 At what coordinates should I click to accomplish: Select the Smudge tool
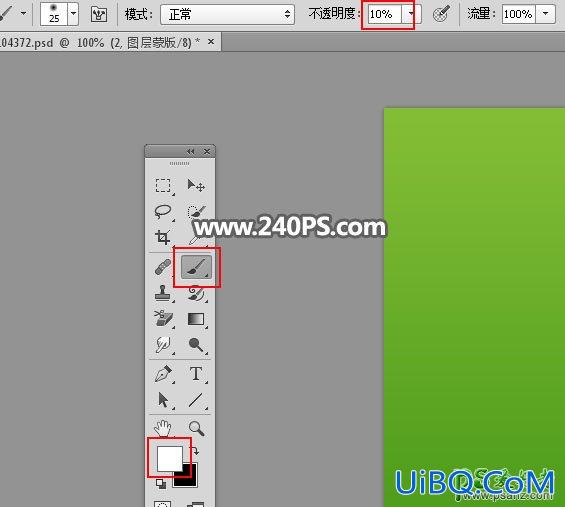coord(163,345)
